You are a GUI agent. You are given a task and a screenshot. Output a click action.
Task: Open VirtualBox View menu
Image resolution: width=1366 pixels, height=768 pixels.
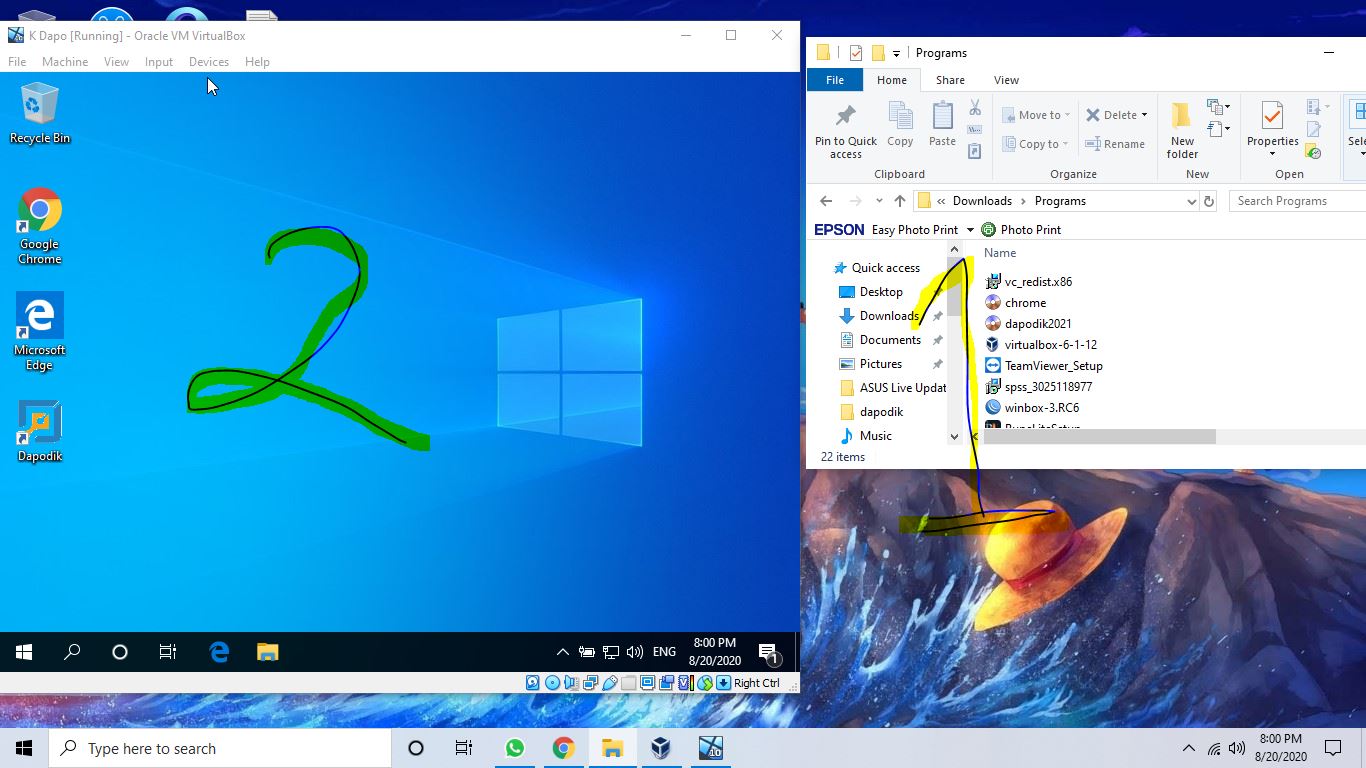tap(116, 61)
